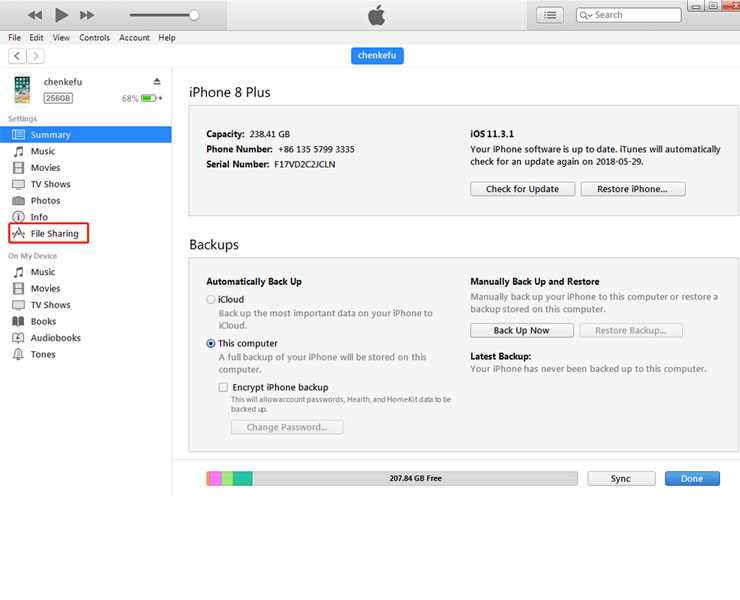Click the serial number F17VD2C2JCLN
This screenshot has height=600, width=740.
click(305, 164)
